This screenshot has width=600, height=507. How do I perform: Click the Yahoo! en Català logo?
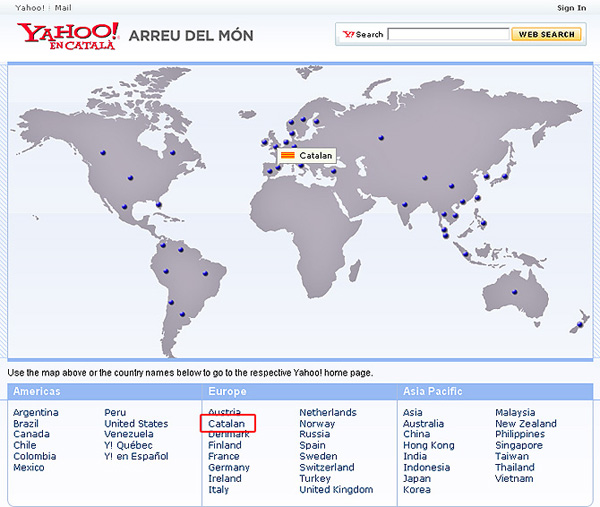click(x=68, y=36)
